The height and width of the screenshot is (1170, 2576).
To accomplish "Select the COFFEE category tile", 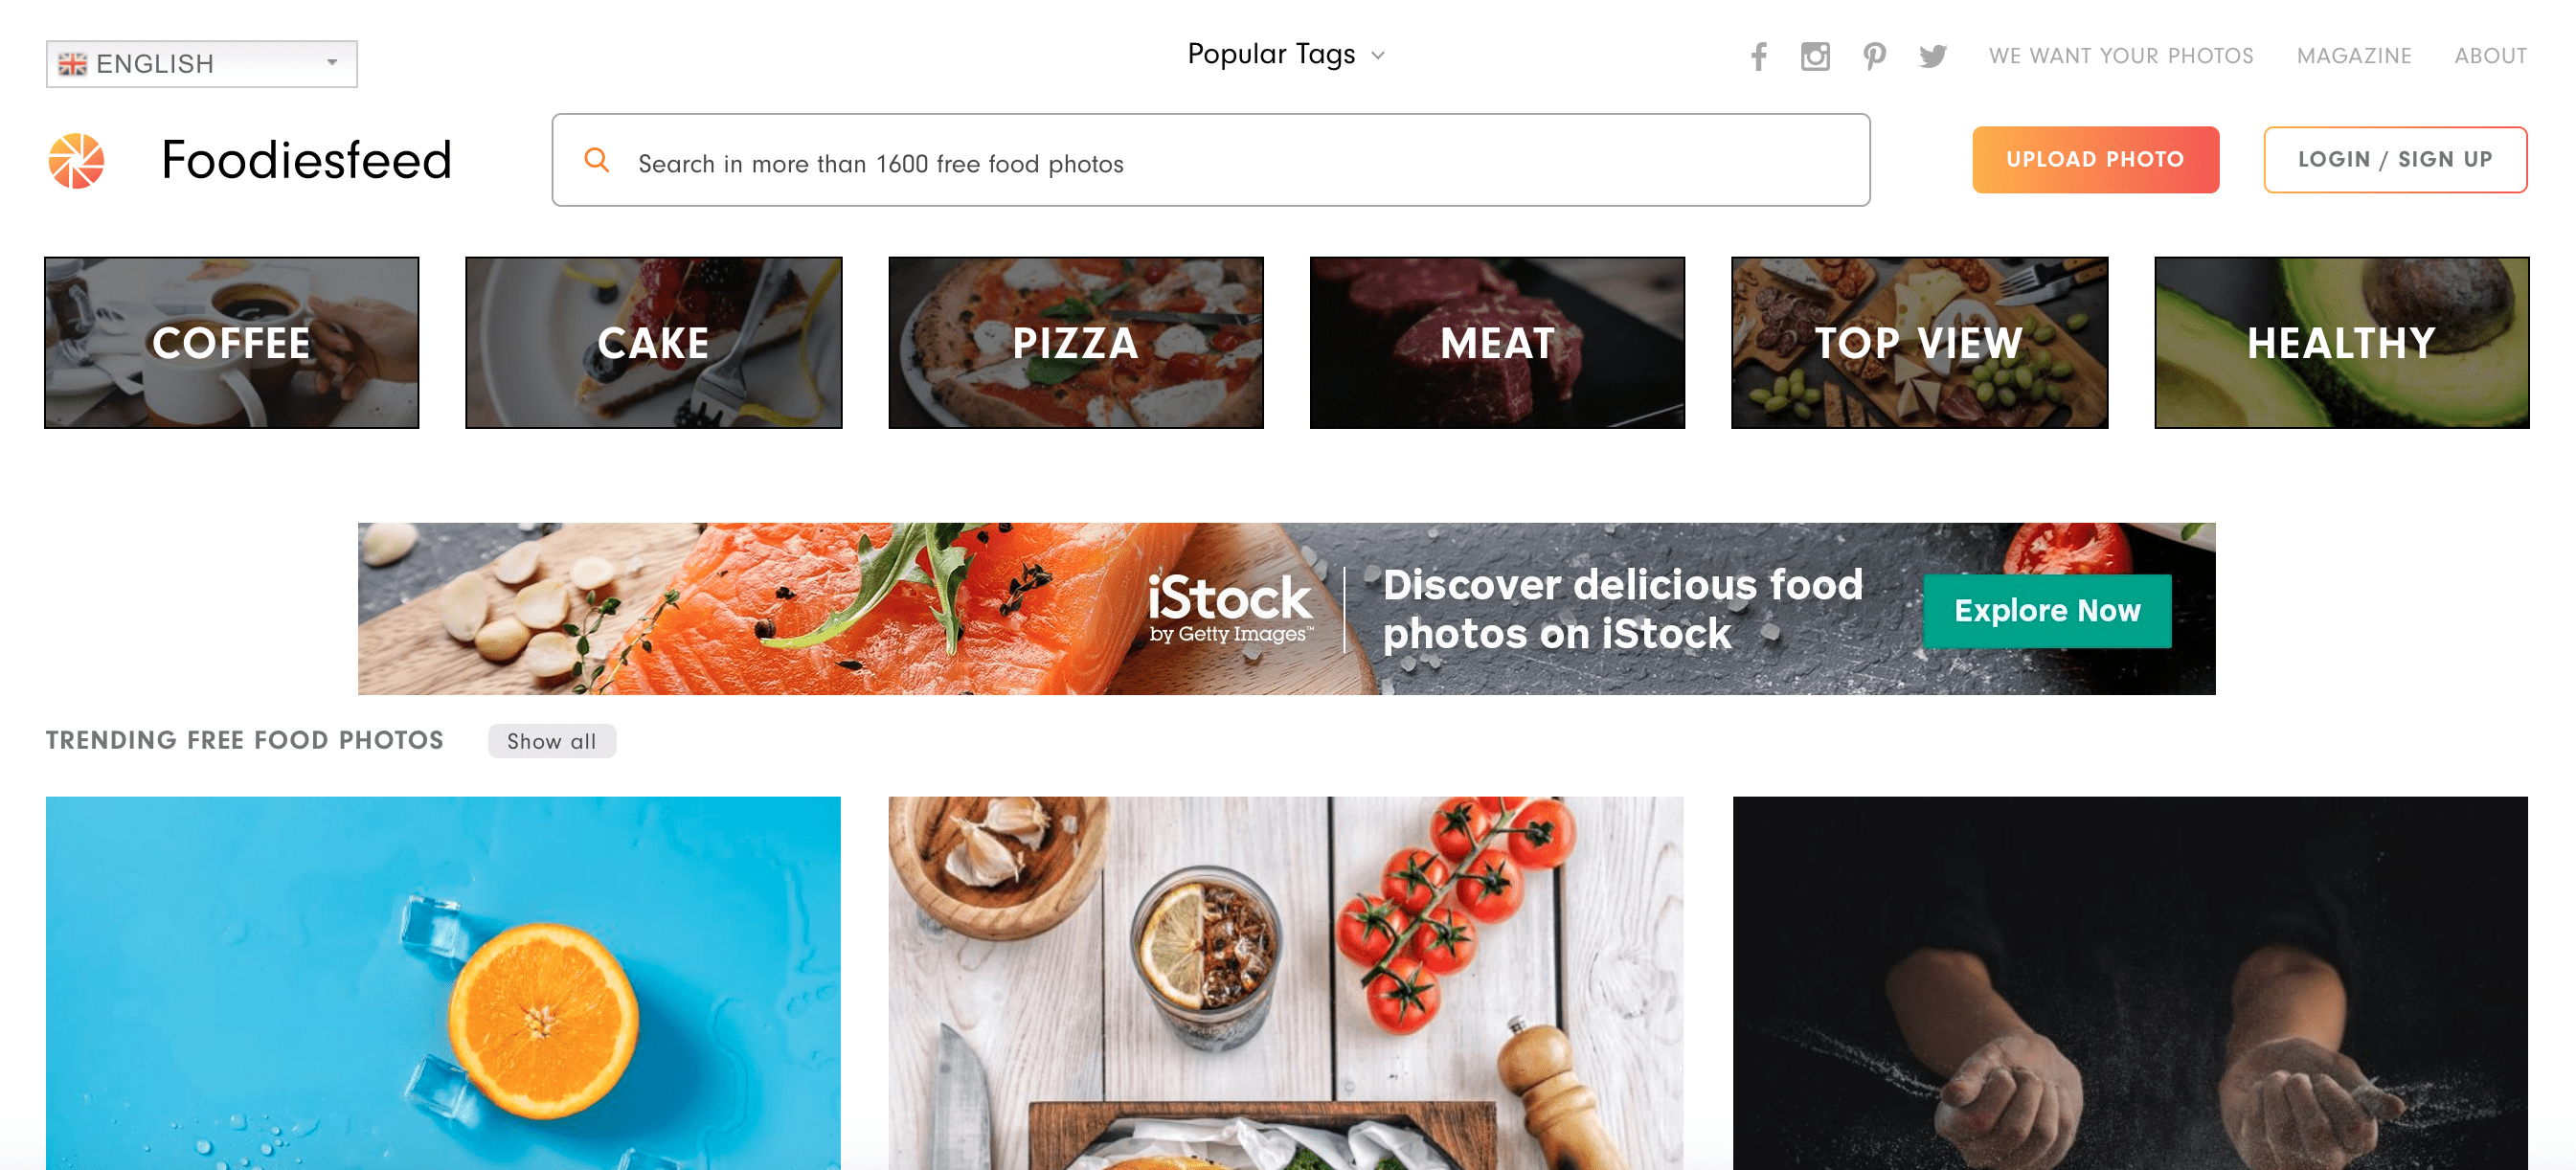I will pos(232,343).
